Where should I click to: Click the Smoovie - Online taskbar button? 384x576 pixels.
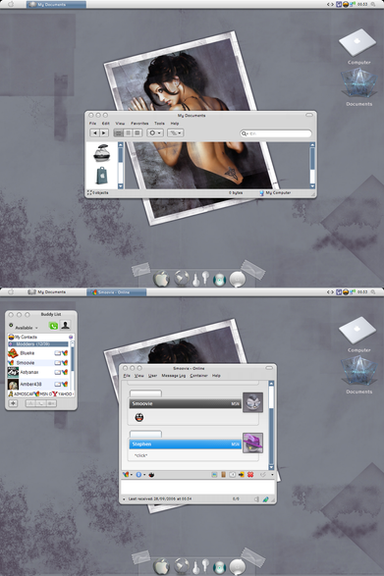pyautogui.click(x=116, y=292)
